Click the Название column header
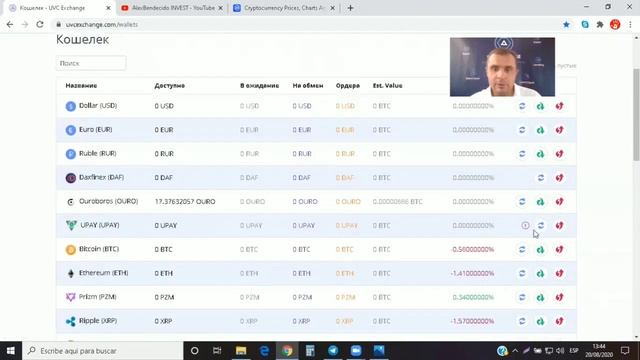640x360 pixels. tap(81, 86)
